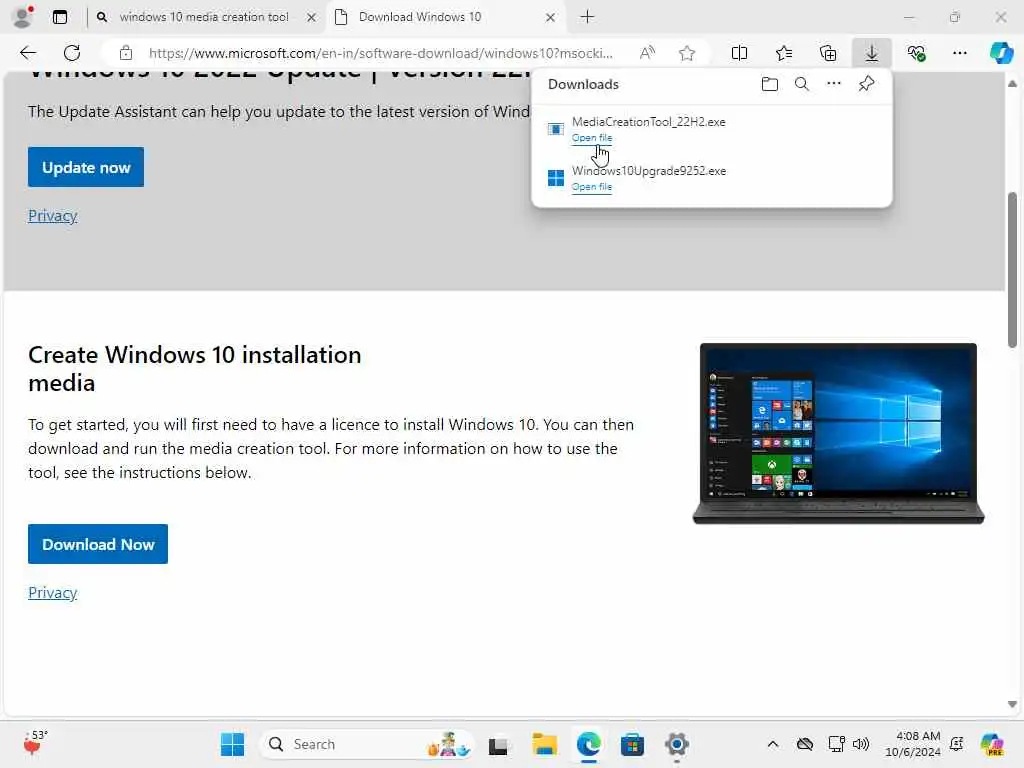Click Open file under MediaCreationTool_22H2.exe
This screenshot has height=768, width=1024.
click(x=592, y=138)
